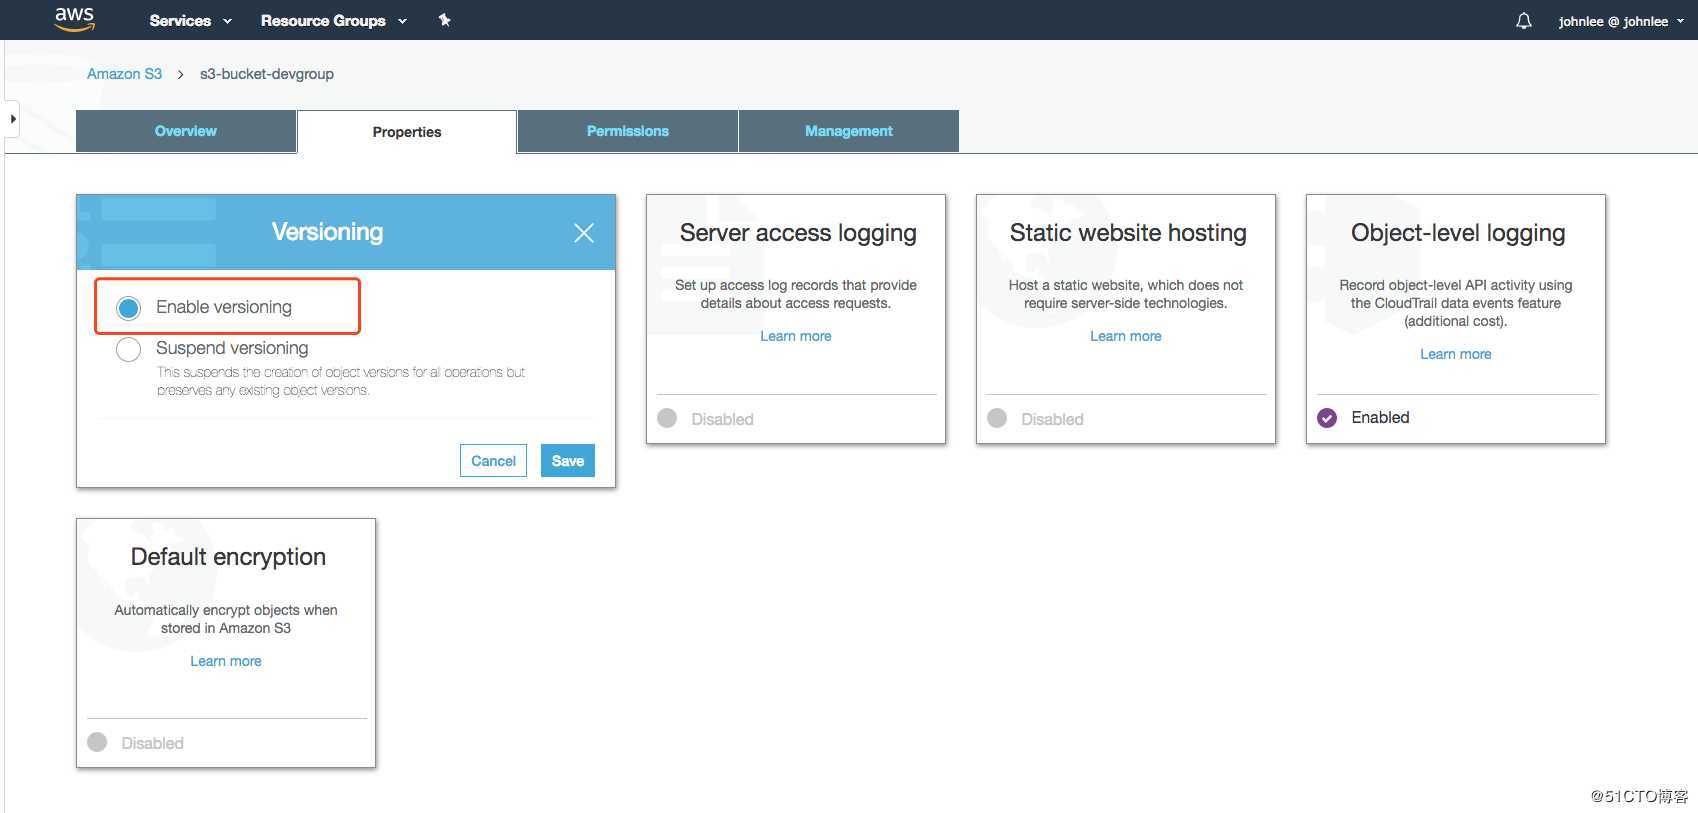This screenshot has height=813, width=1698.
Task: Open the Server access logging card title
Action: 798,233
